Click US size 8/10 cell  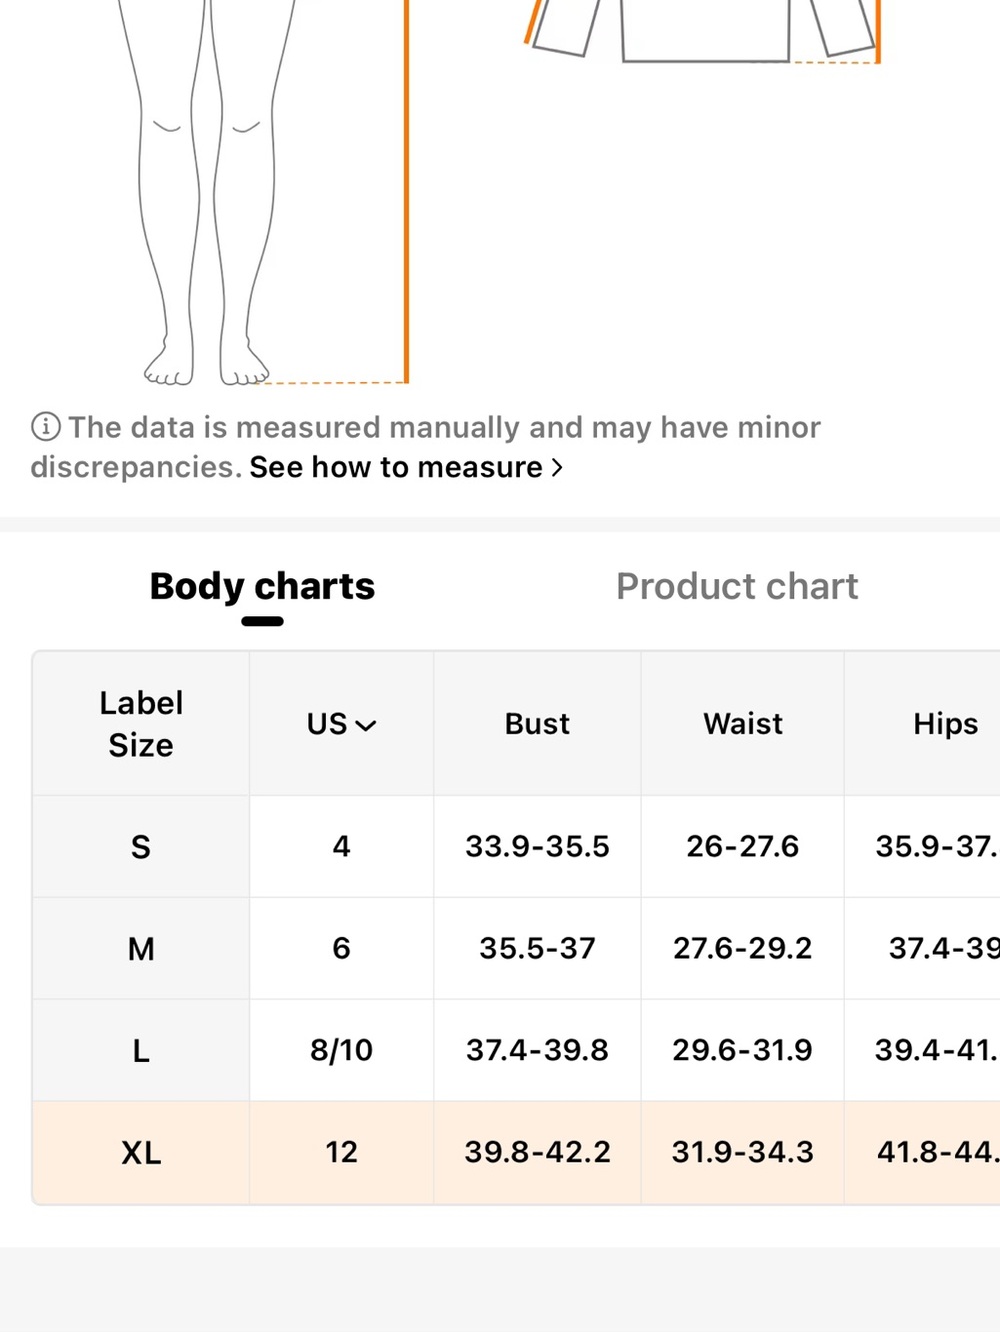point(341,1050)
